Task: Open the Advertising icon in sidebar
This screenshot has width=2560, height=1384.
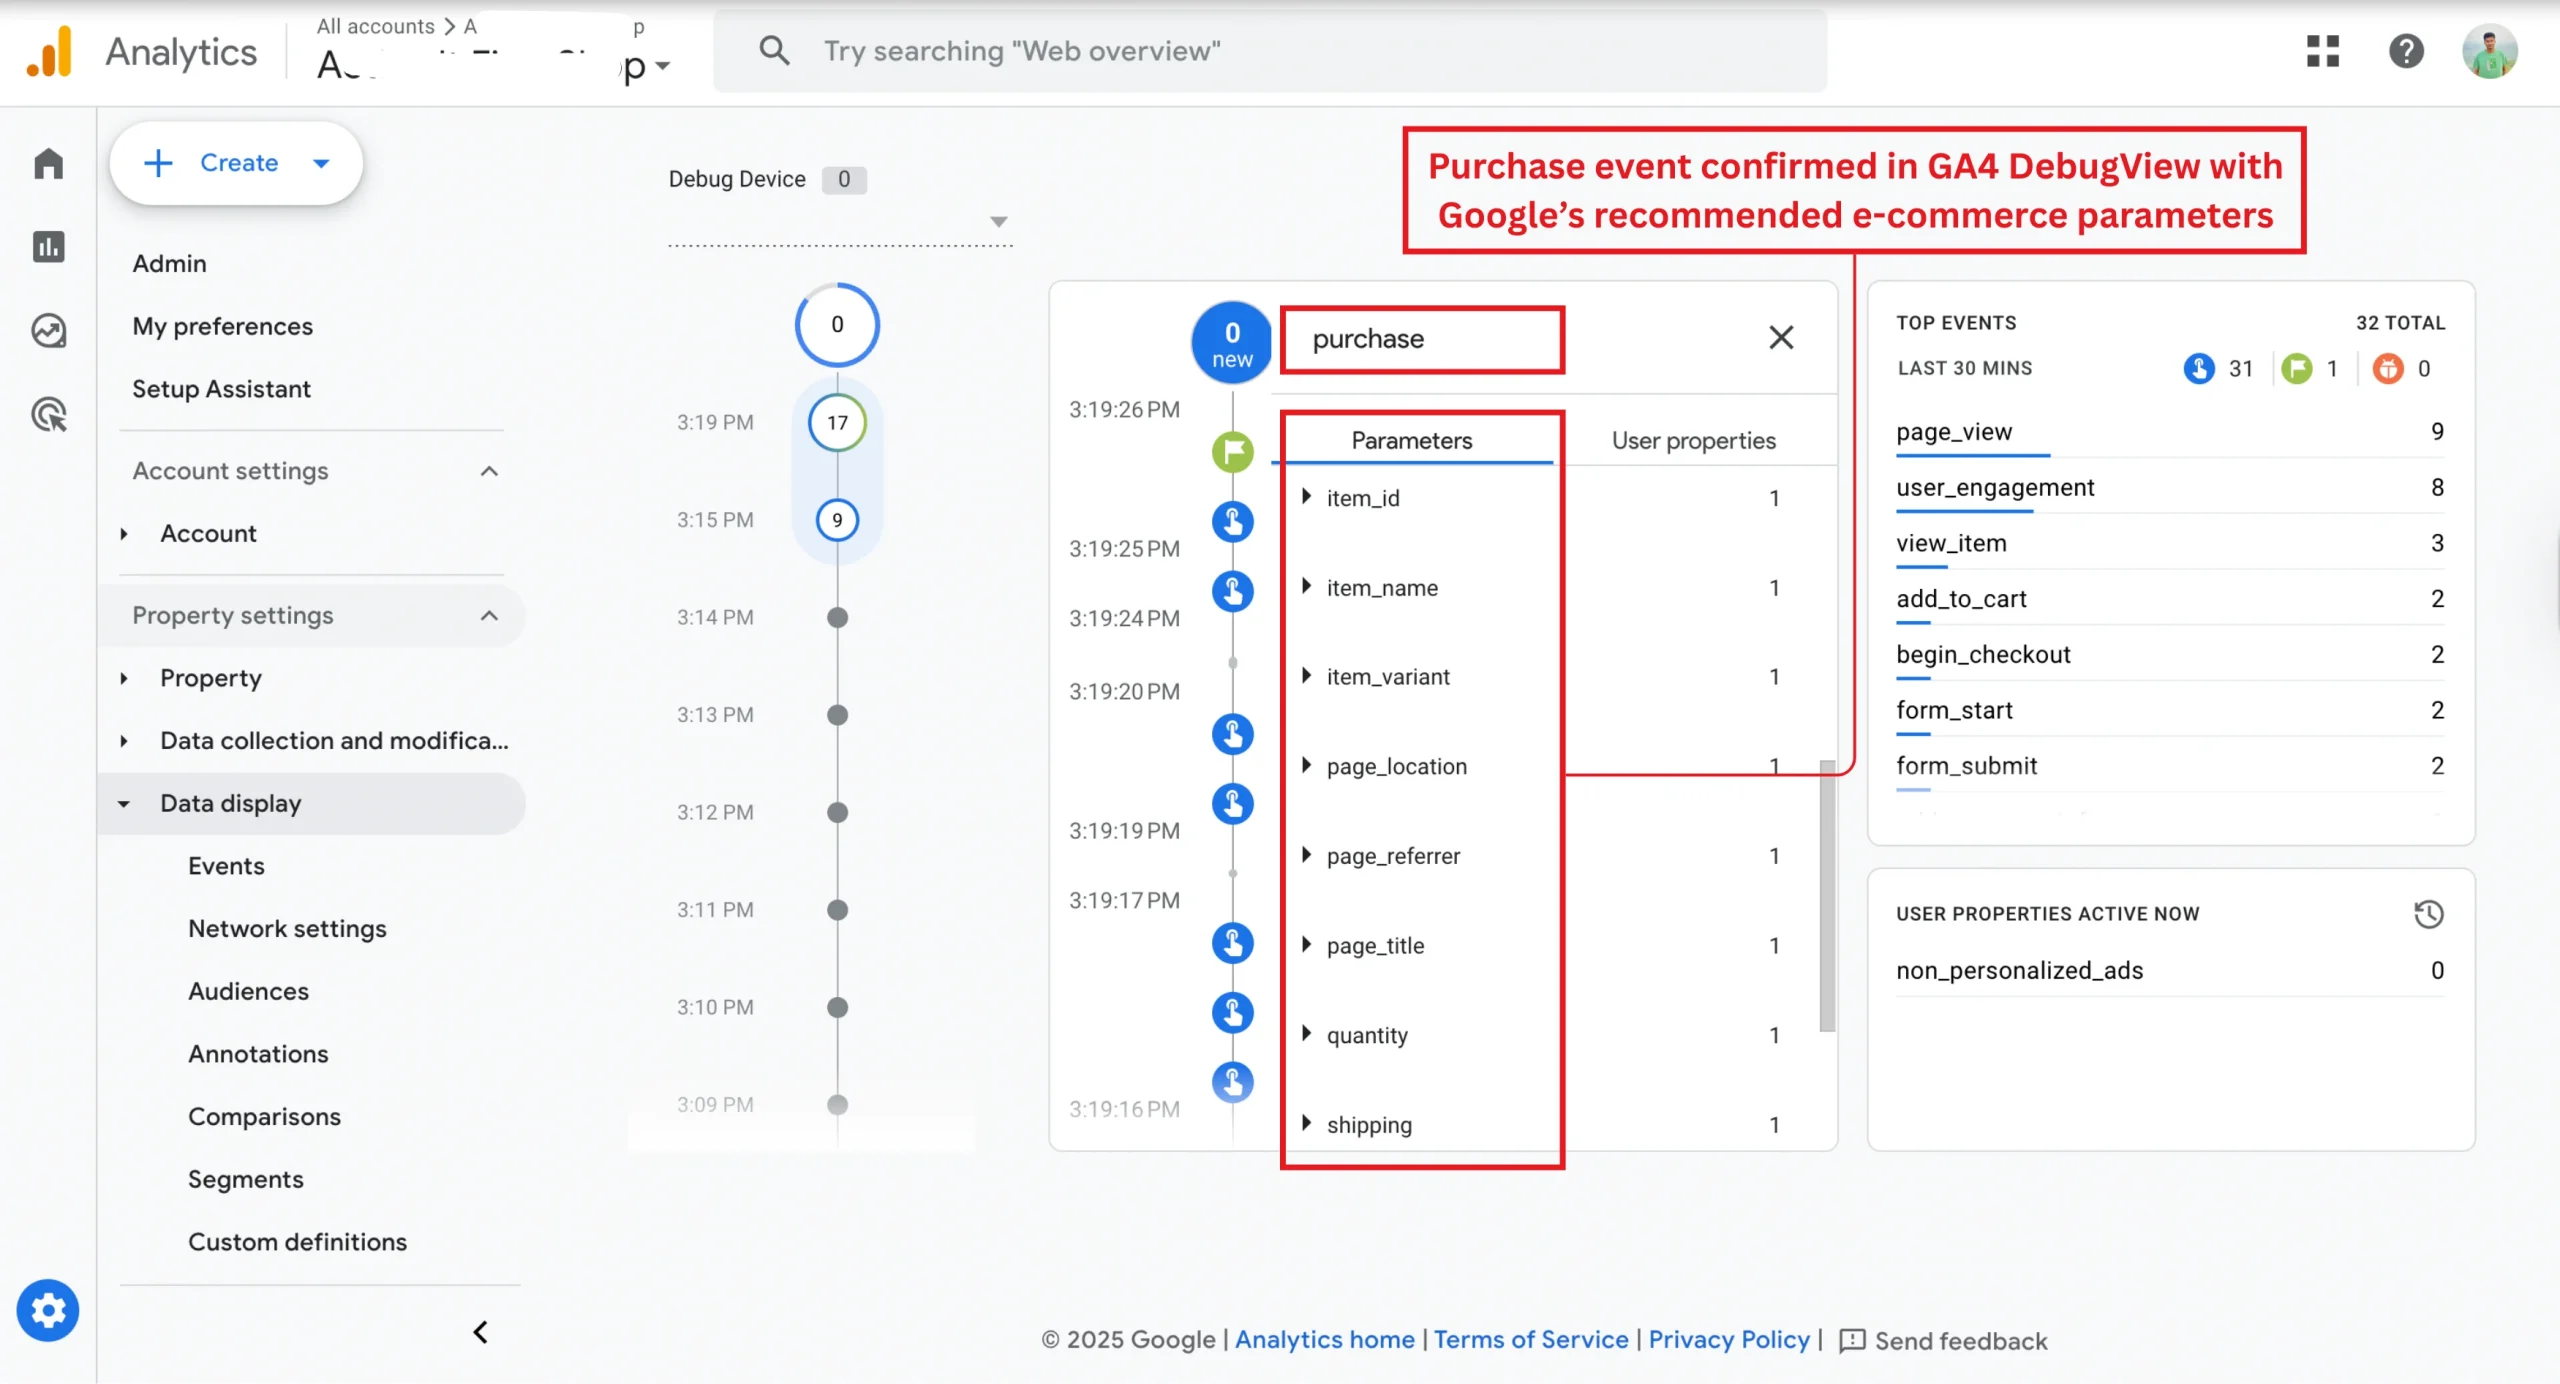Action: pos(48,413)
